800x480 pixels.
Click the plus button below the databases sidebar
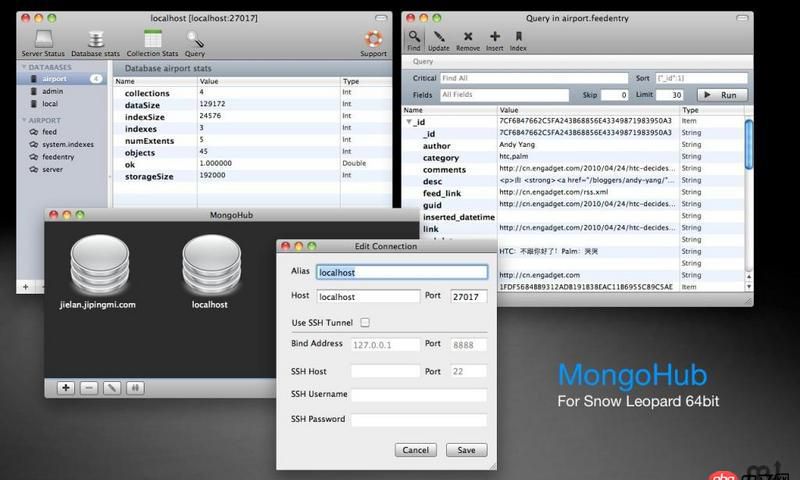[x=26, y=287]
